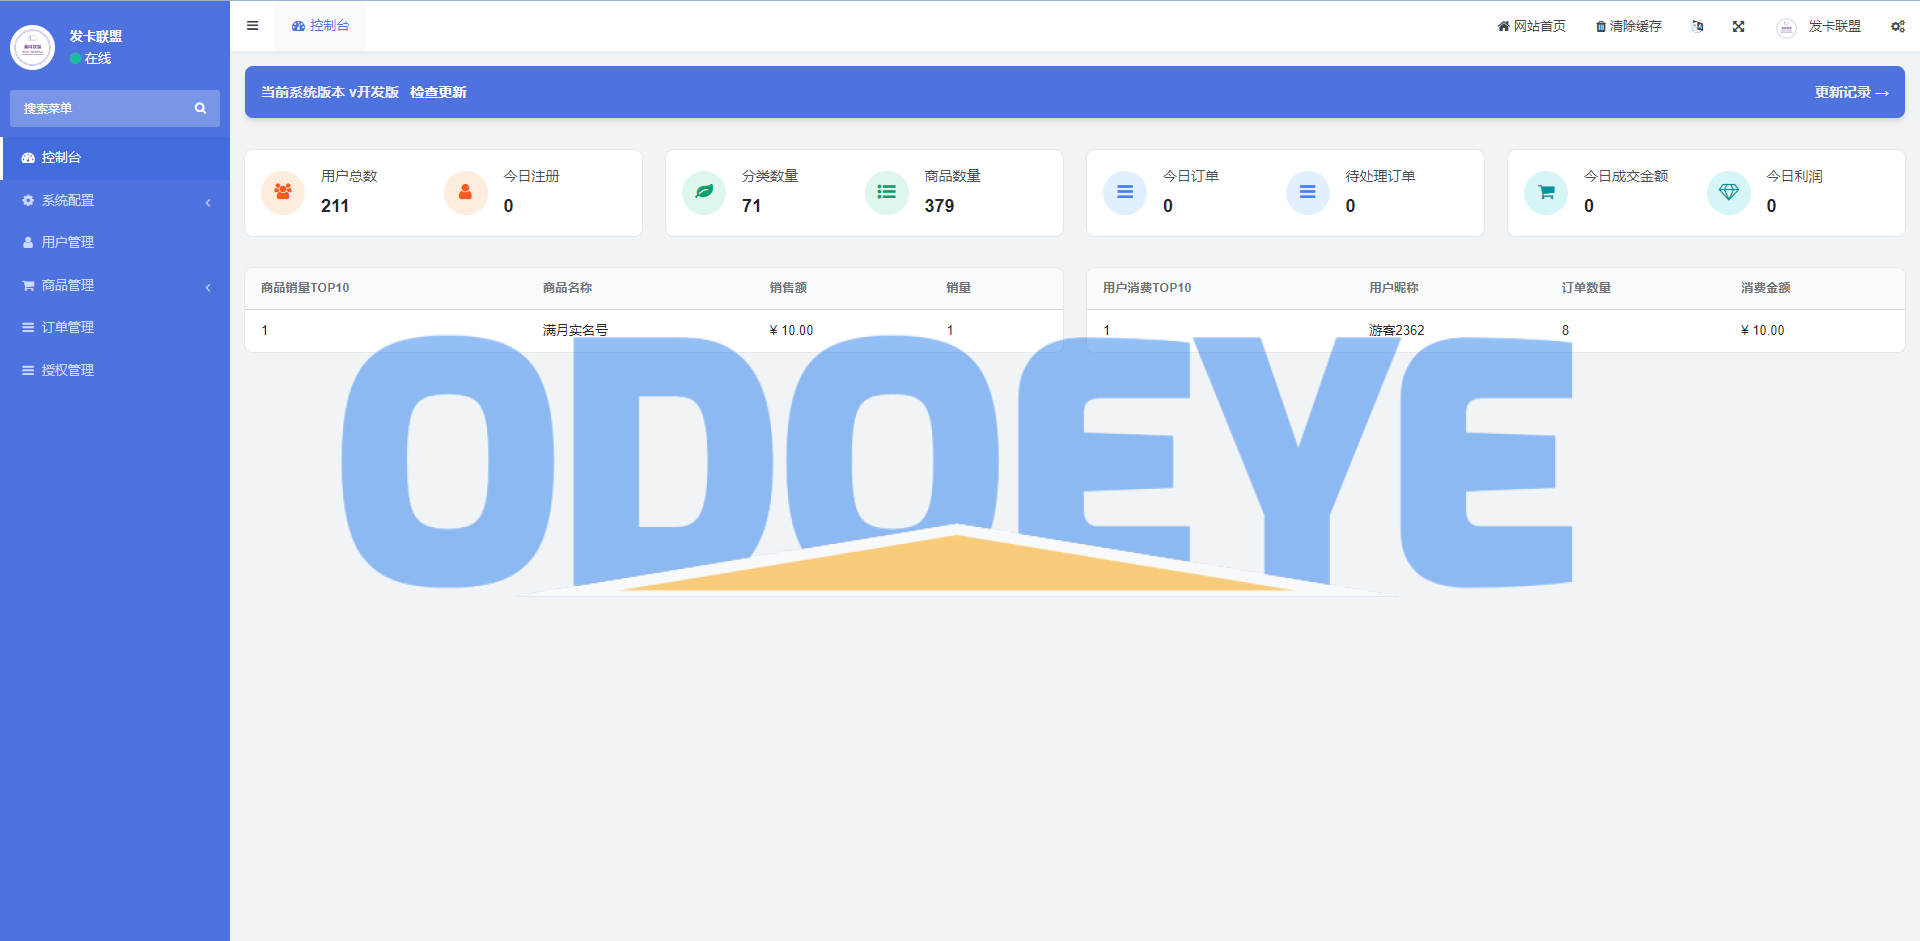Expand the 系统配置 chevron arrow

pos(208,202)
